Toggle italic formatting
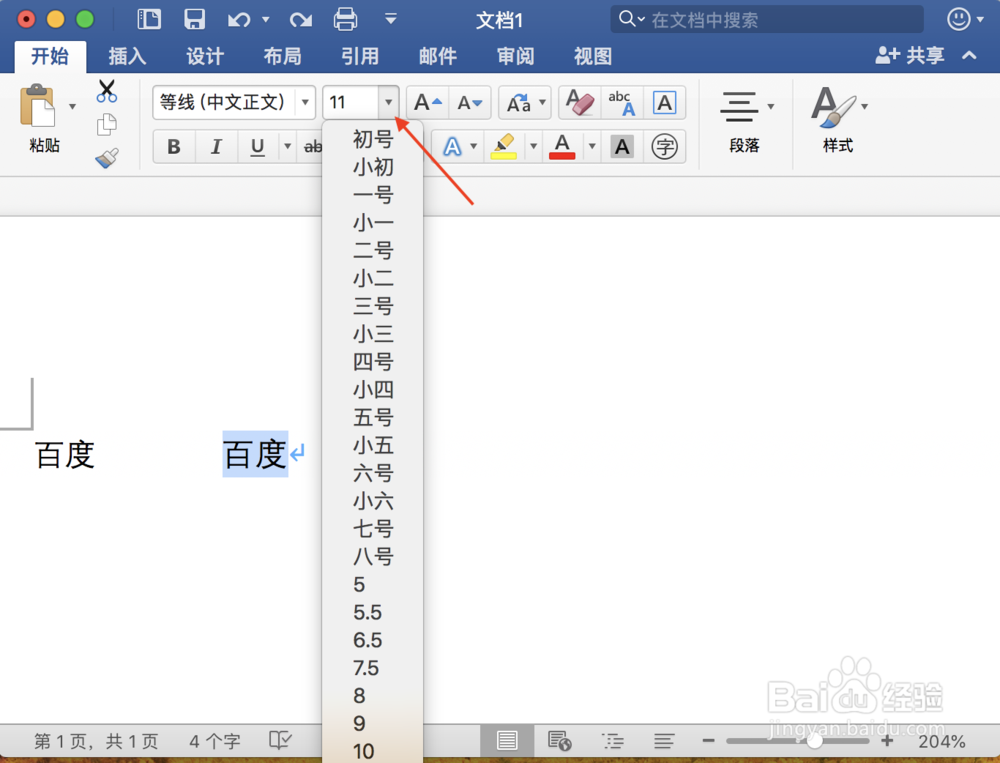 [x=216, y=146]
